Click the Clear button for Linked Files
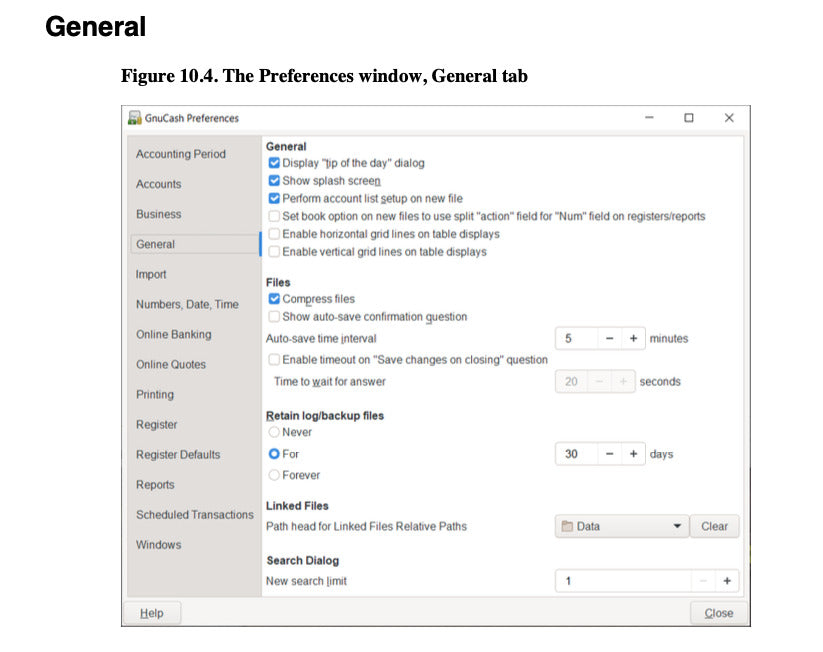The width and height of the screenshot is (823, 652). [715, 526]
